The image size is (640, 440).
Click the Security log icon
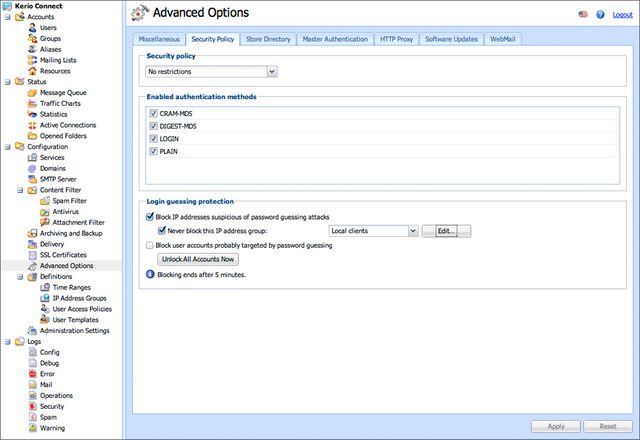tap(33, 406)
